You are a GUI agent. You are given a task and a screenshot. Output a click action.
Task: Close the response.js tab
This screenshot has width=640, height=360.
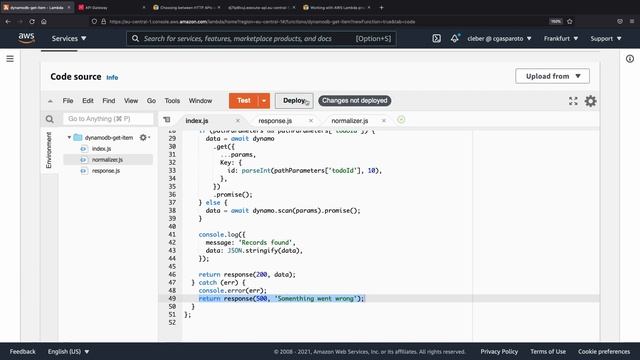[x=311, y=121]
